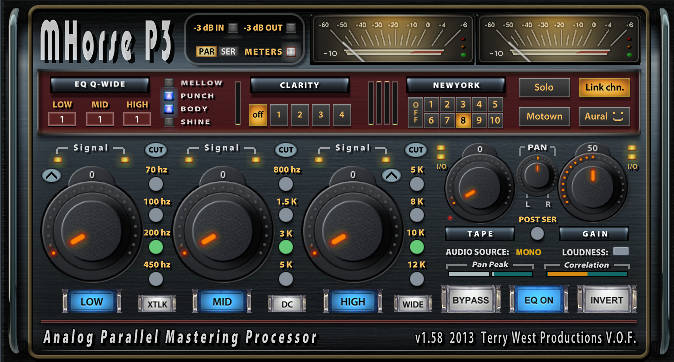
Task: Click the PAN knob
Action: coord(537,175)
